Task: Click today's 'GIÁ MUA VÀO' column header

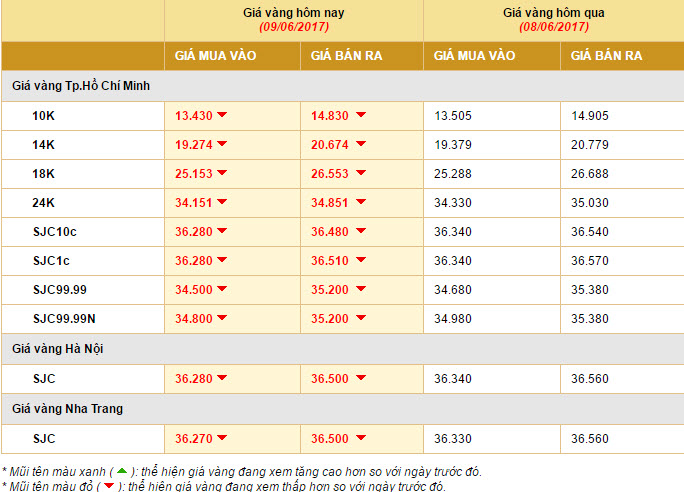Action: point(215,55)
